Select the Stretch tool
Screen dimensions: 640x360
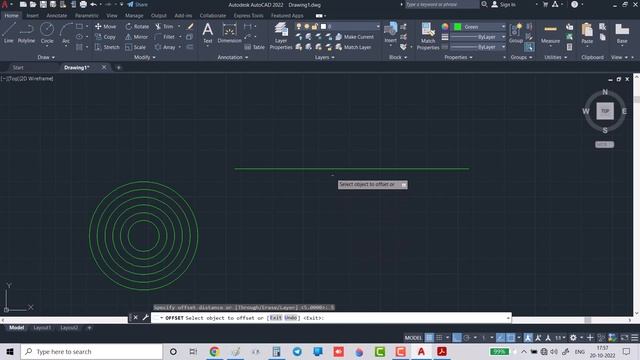[107, 47]
